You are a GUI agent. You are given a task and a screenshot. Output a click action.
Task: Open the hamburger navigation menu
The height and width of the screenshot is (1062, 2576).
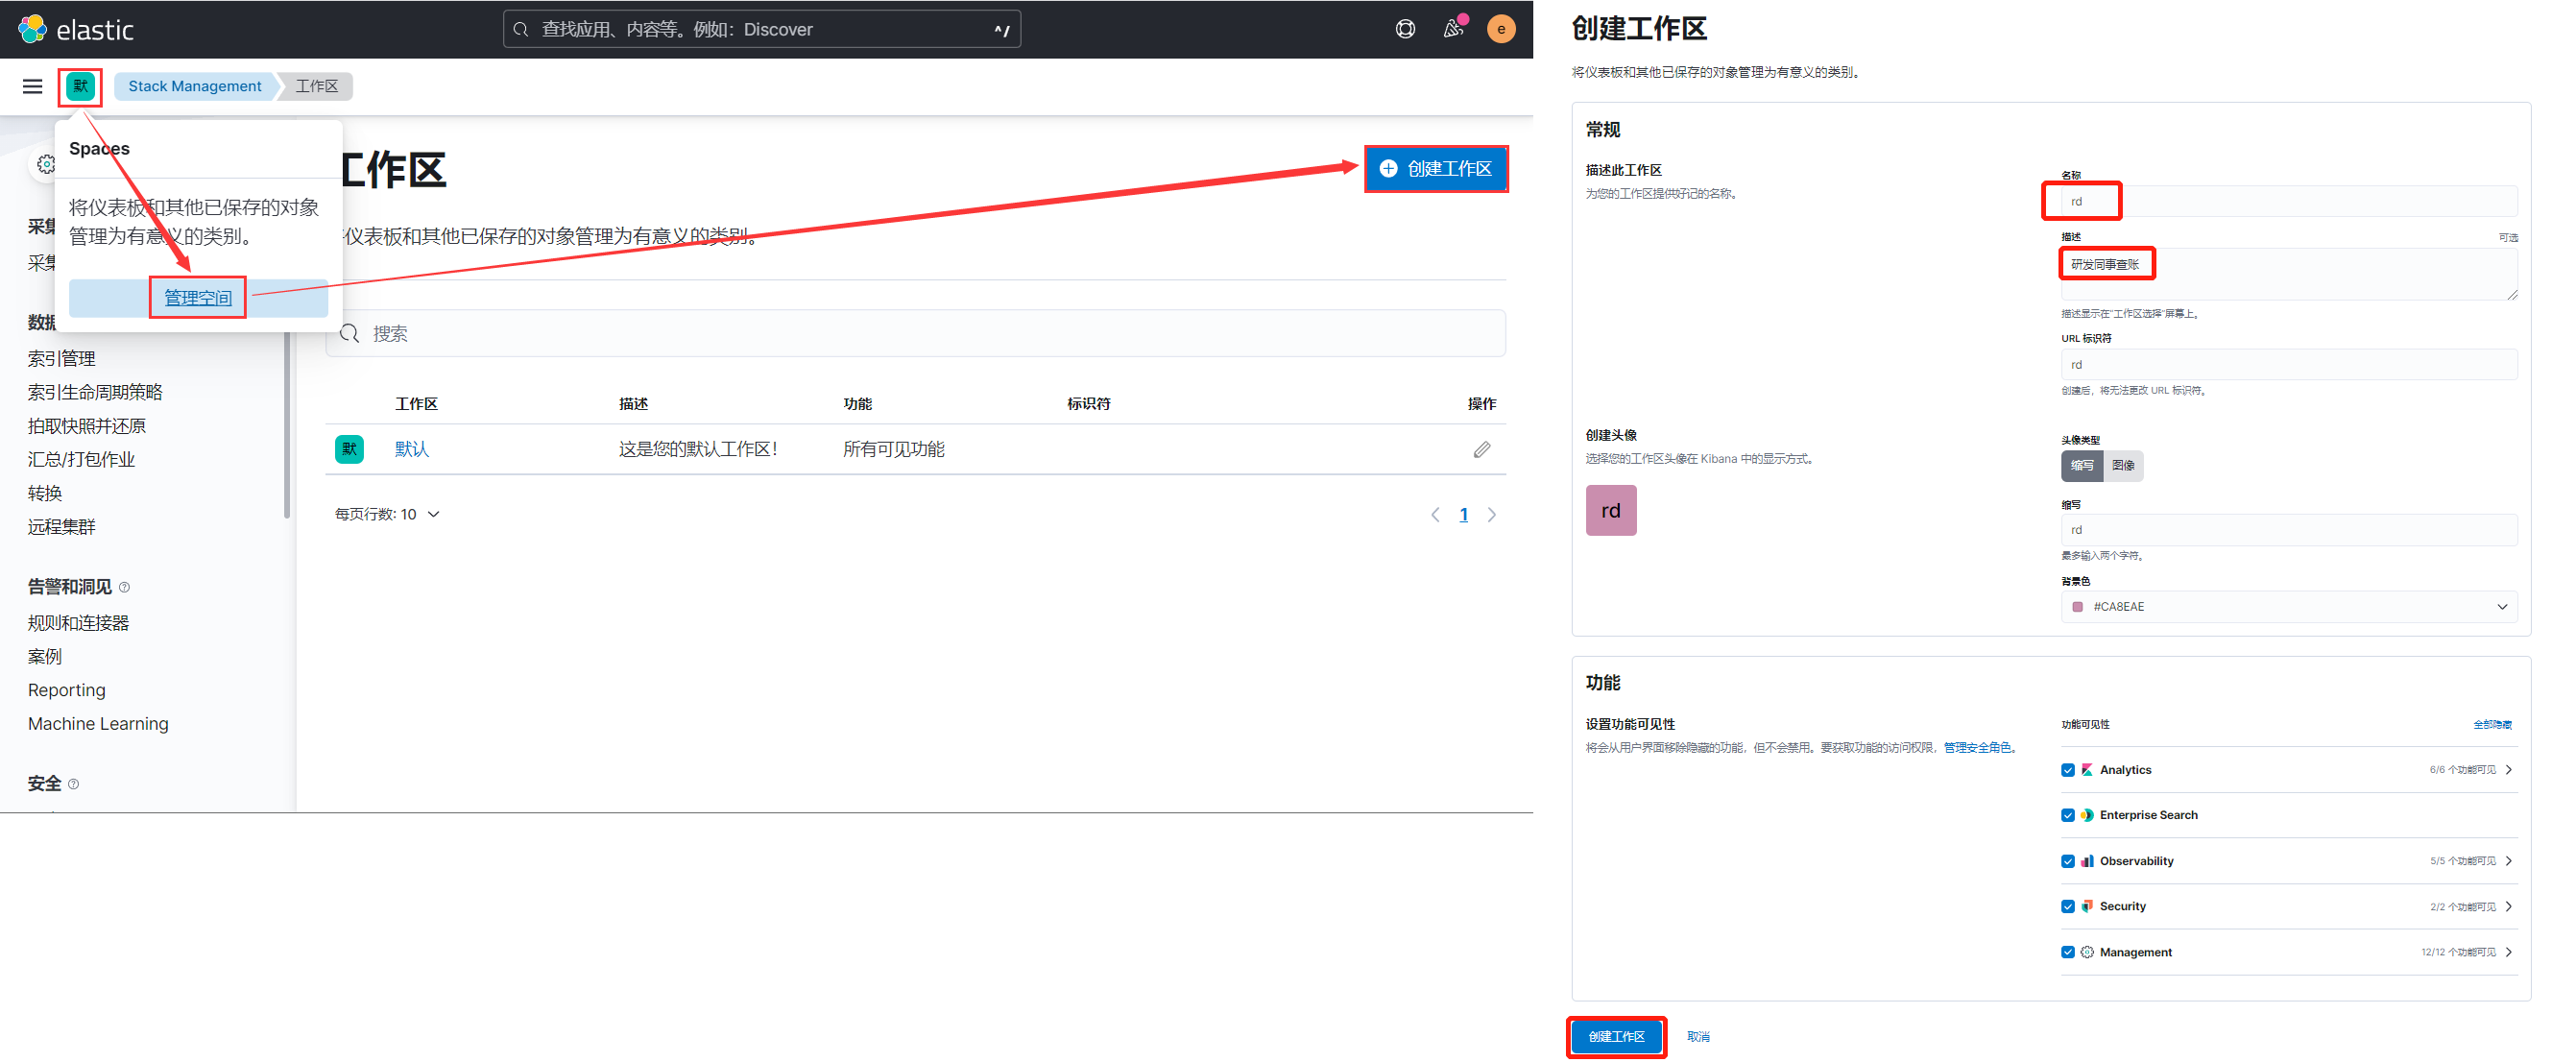click(x=32, y=86)
